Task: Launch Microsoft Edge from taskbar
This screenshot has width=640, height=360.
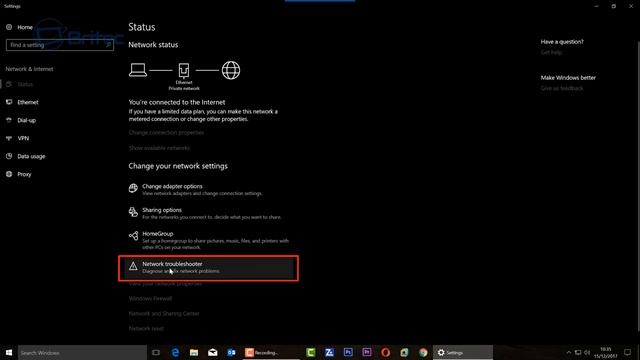Action: click(x=175, y=352)
